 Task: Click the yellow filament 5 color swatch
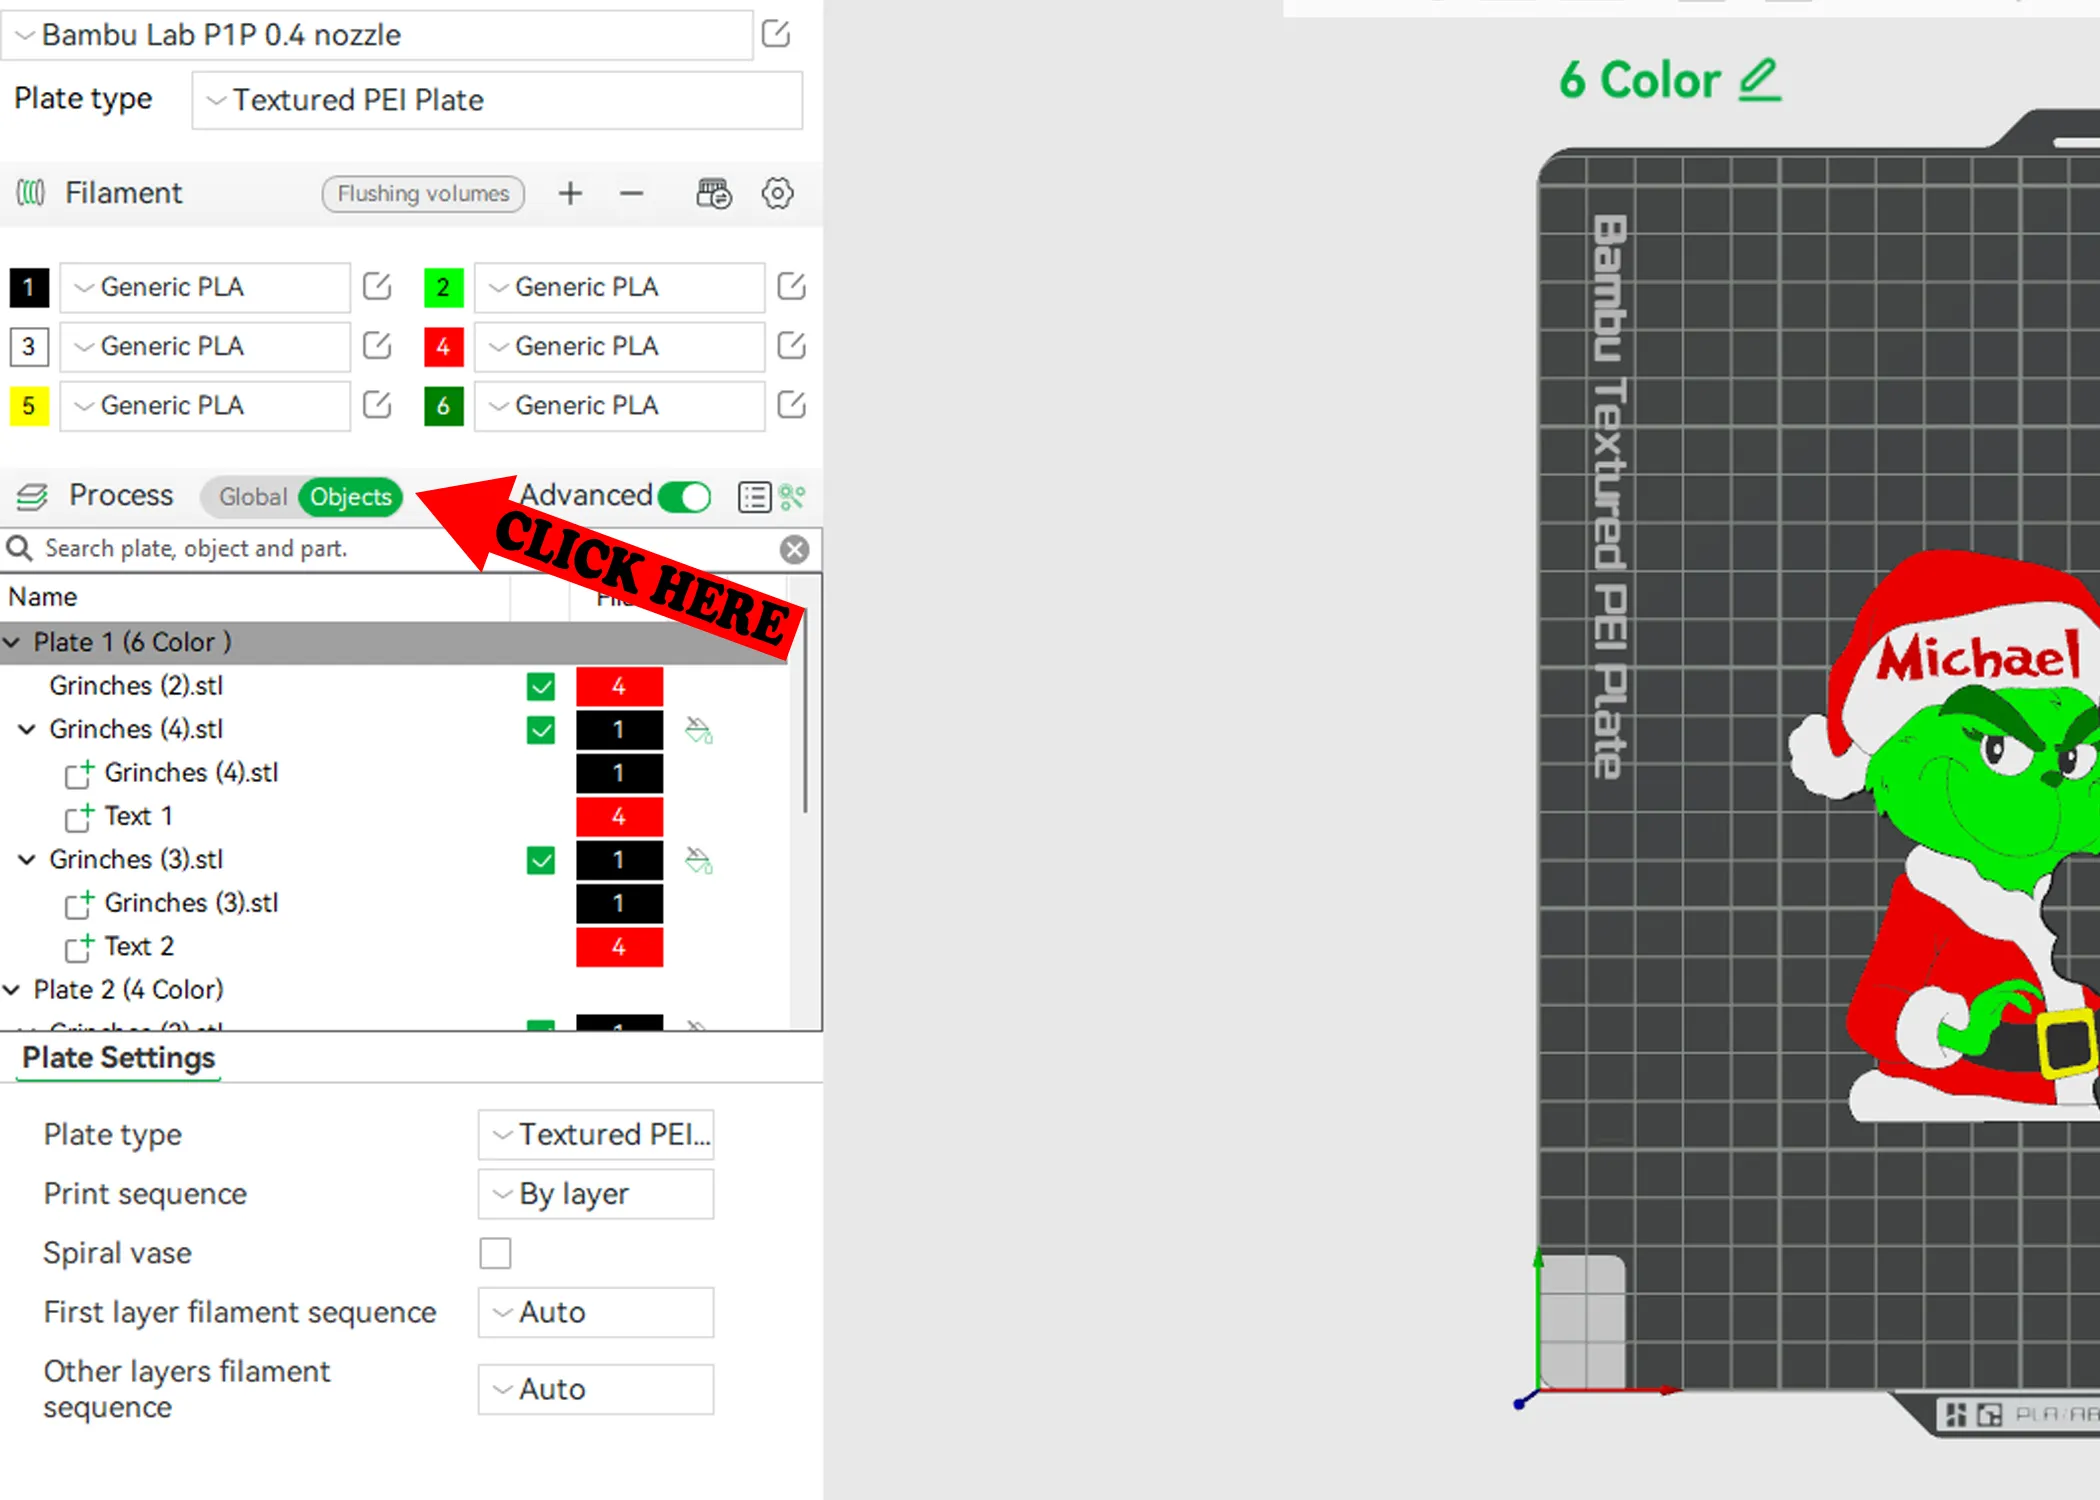29,405
